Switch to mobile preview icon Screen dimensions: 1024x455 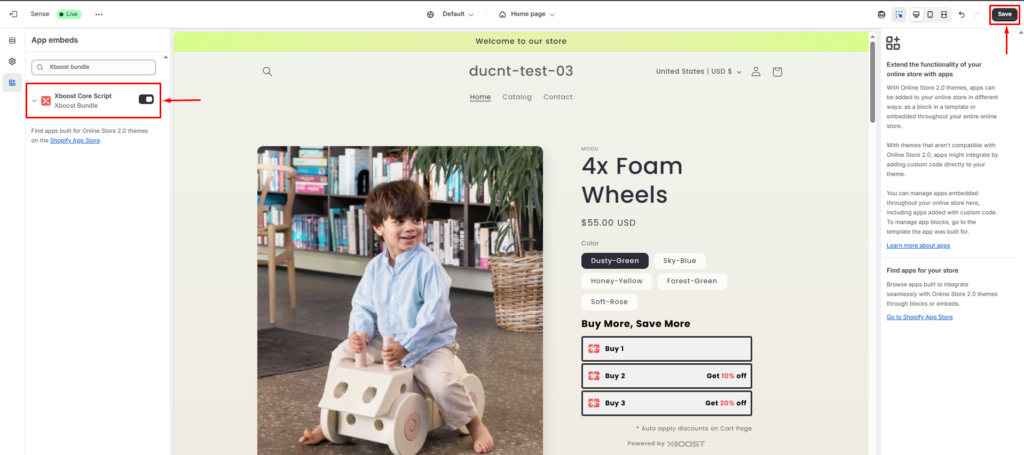[x=930, y=14]
